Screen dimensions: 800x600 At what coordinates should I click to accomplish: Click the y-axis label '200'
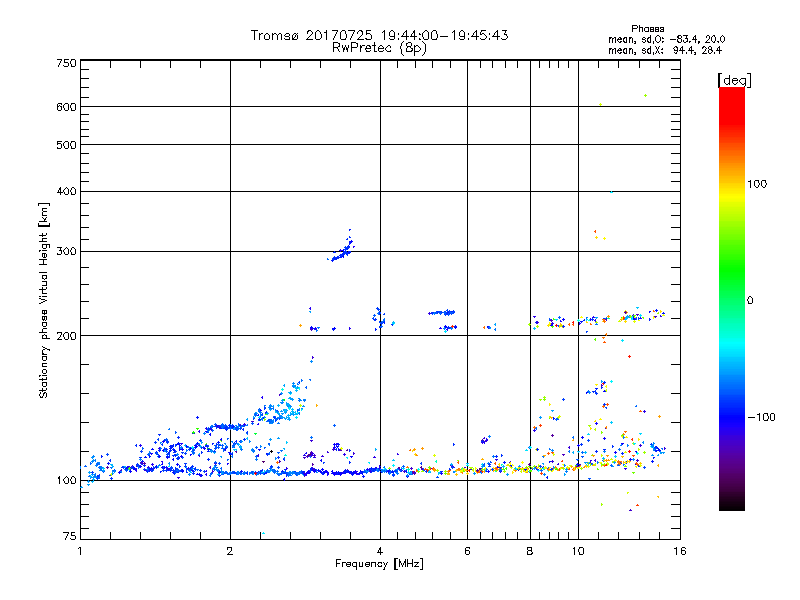(x=66, y=336)
